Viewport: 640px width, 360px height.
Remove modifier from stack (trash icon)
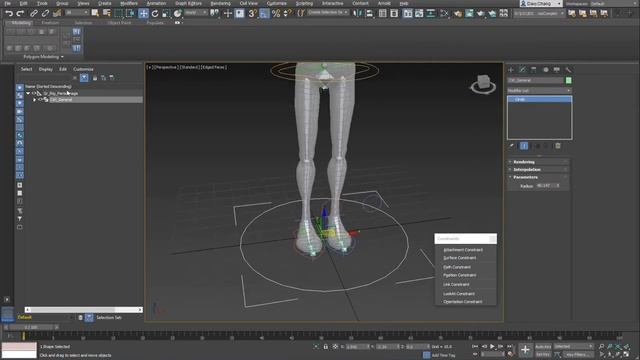click(558, 146)
